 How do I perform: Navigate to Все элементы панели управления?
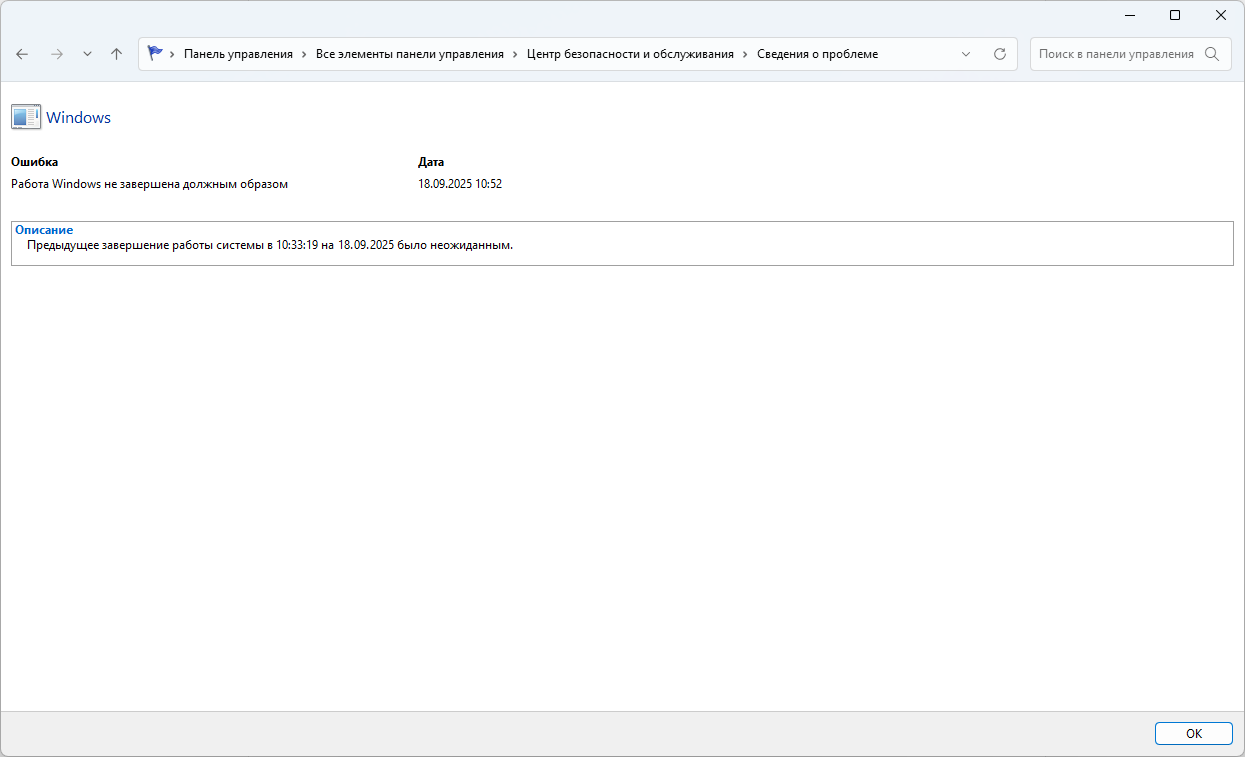click(409, 54)
